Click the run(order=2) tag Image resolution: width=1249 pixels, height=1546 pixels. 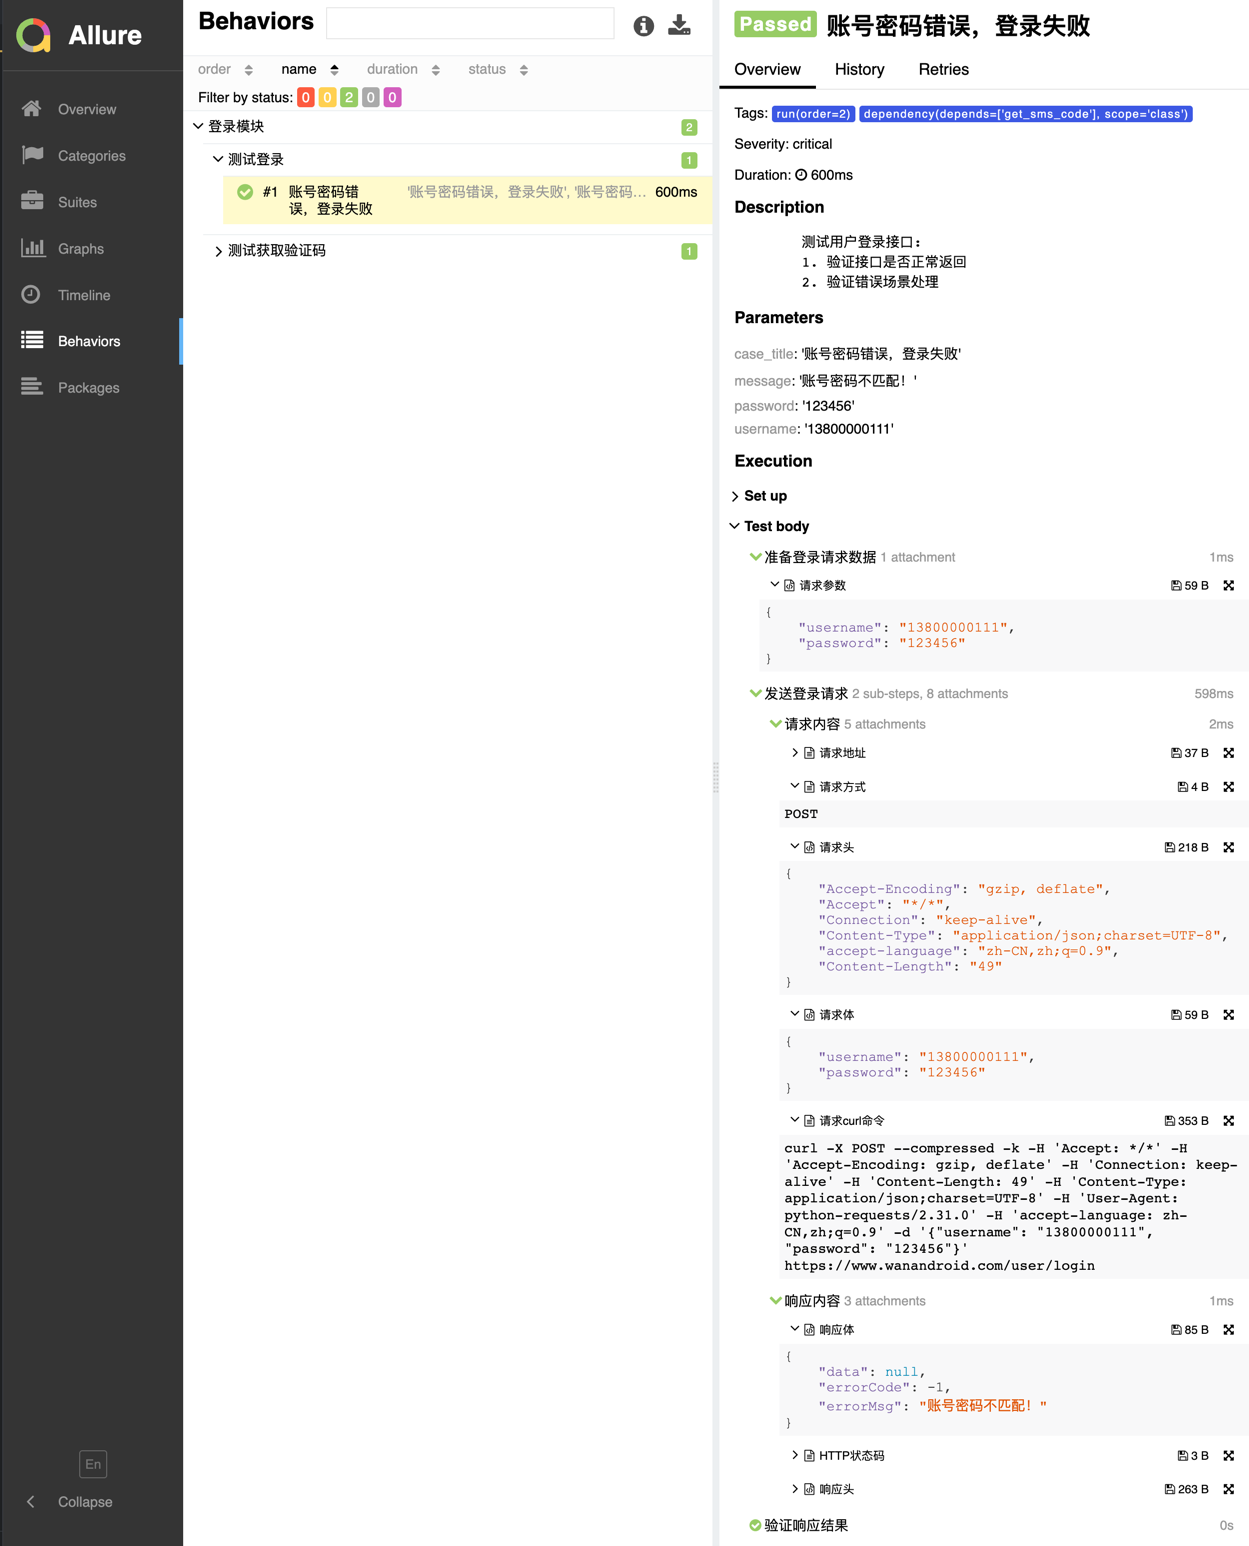(813, 114)
